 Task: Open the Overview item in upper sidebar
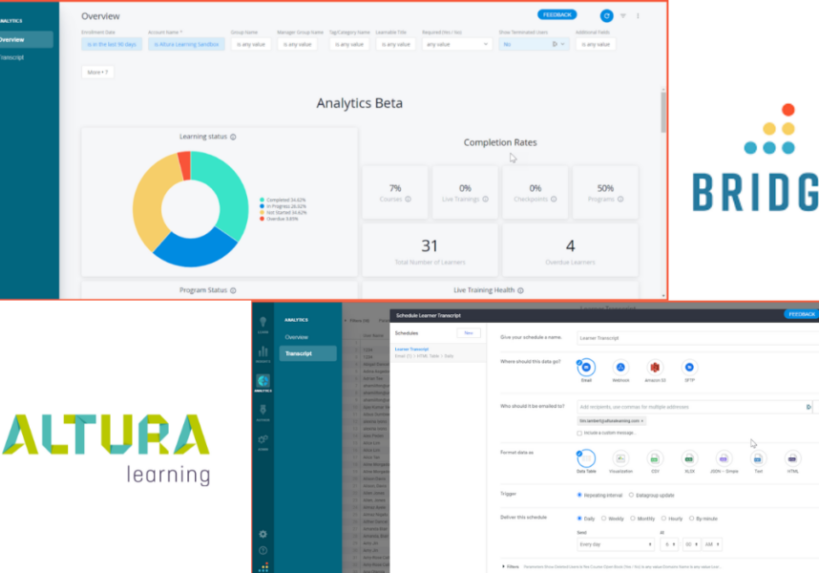point(26,40)
